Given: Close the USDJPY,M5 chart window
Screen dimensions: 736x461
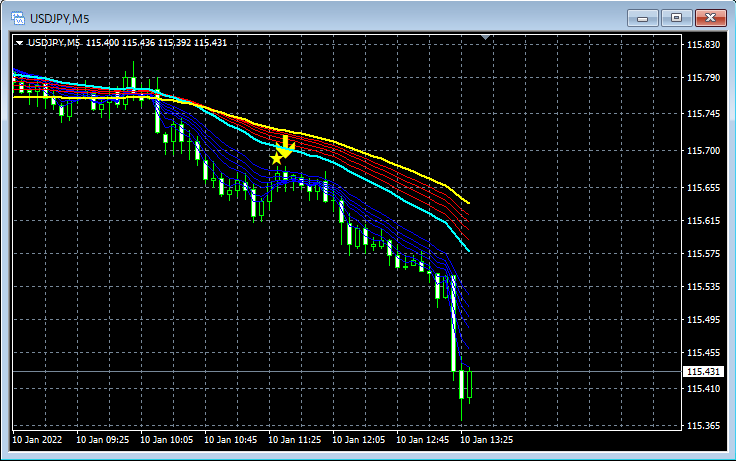Looking at the screenshot, I should pos(711,18).
